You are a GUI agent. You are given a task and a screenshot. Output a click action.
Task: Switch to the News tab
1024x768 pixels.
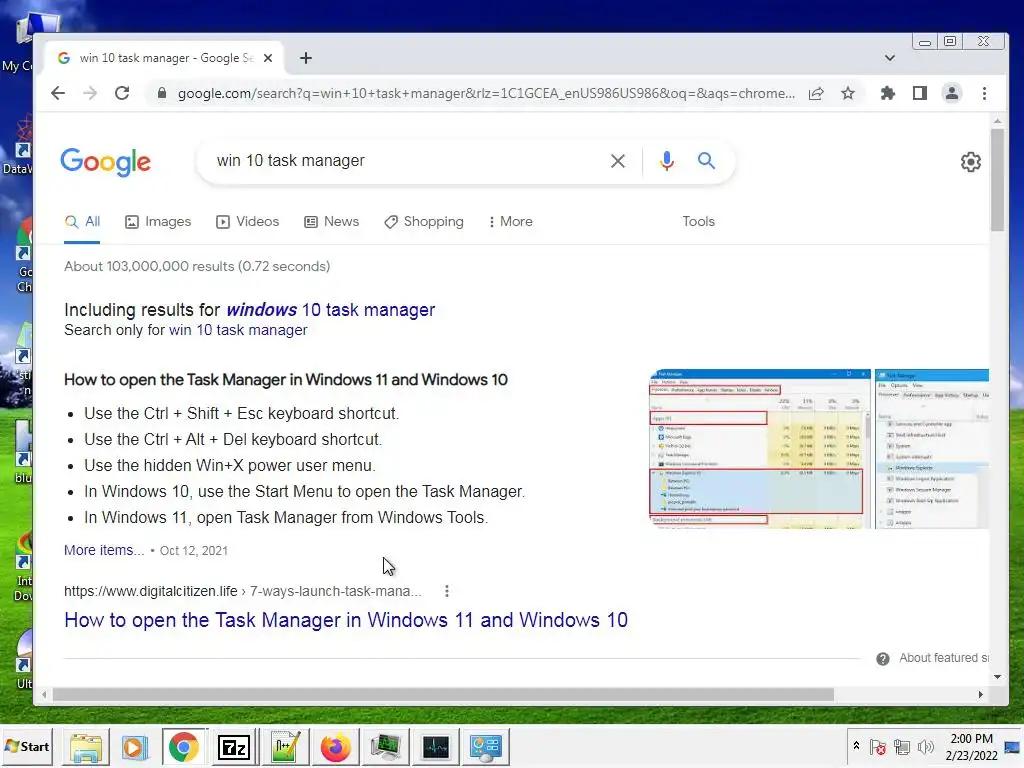click(332, 221)
